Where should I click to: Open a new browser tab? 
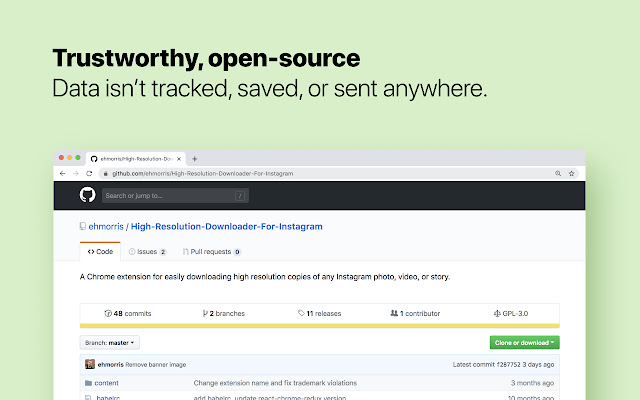(x=195, y=158)
